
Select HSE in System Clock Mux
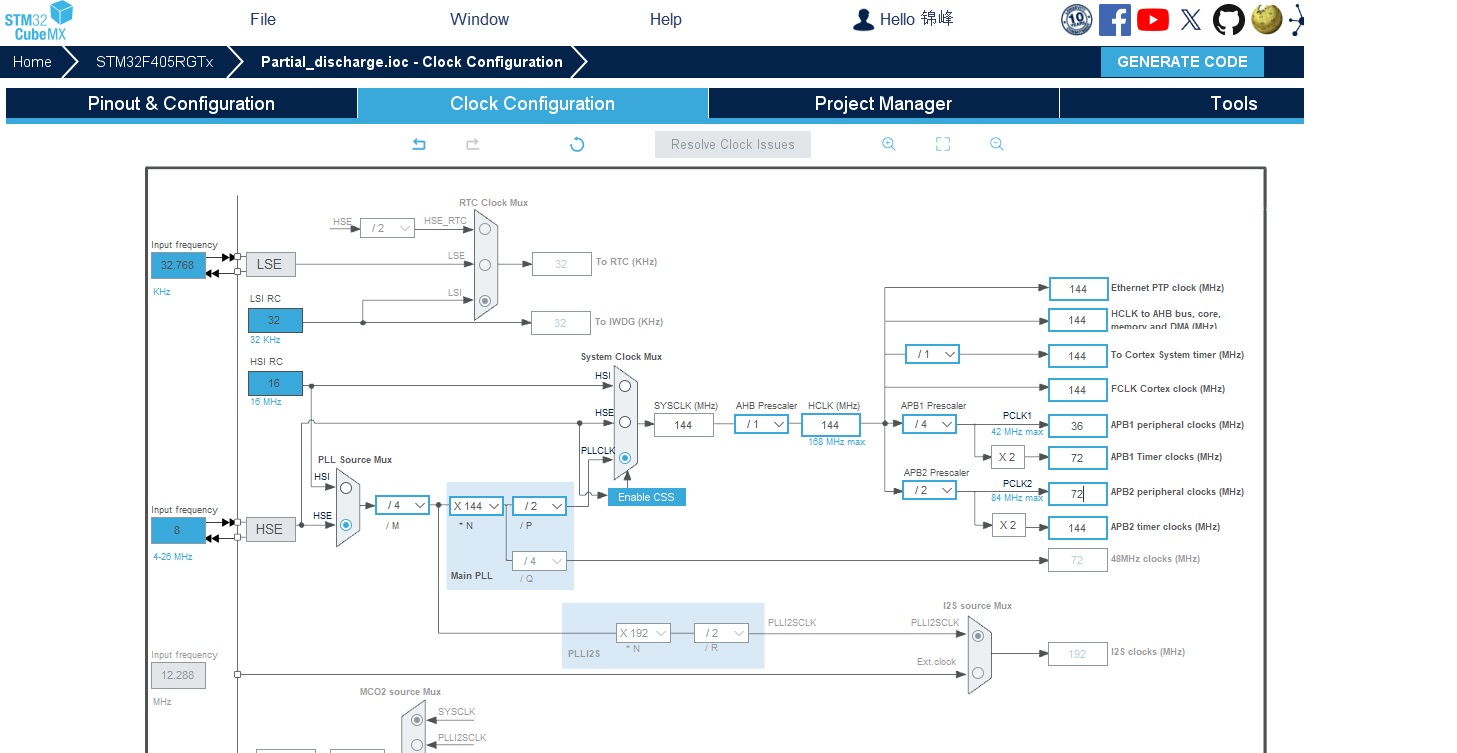pyautogui.click(x=624, y=422)
